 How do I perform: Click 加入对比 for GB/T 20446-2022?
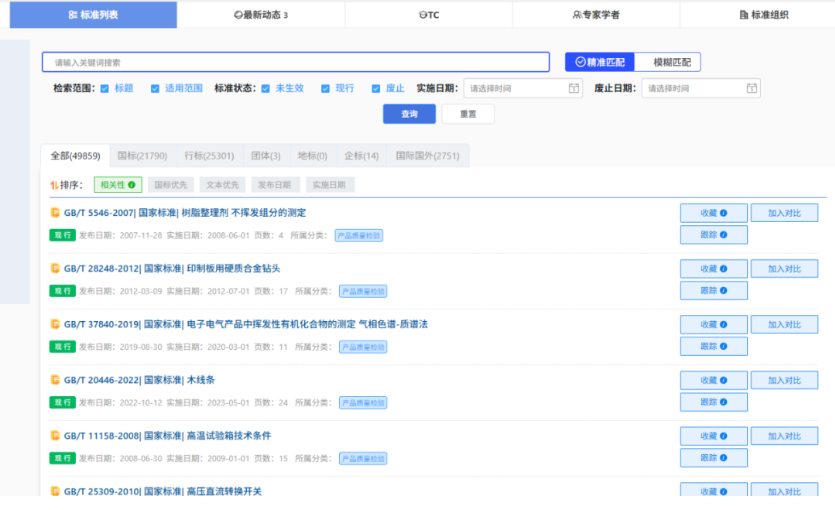784,381
